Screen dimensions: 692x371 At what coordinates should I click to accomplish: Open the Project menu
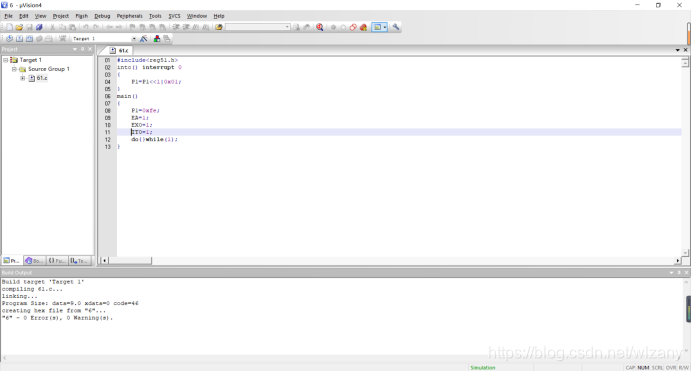(60, 16)
